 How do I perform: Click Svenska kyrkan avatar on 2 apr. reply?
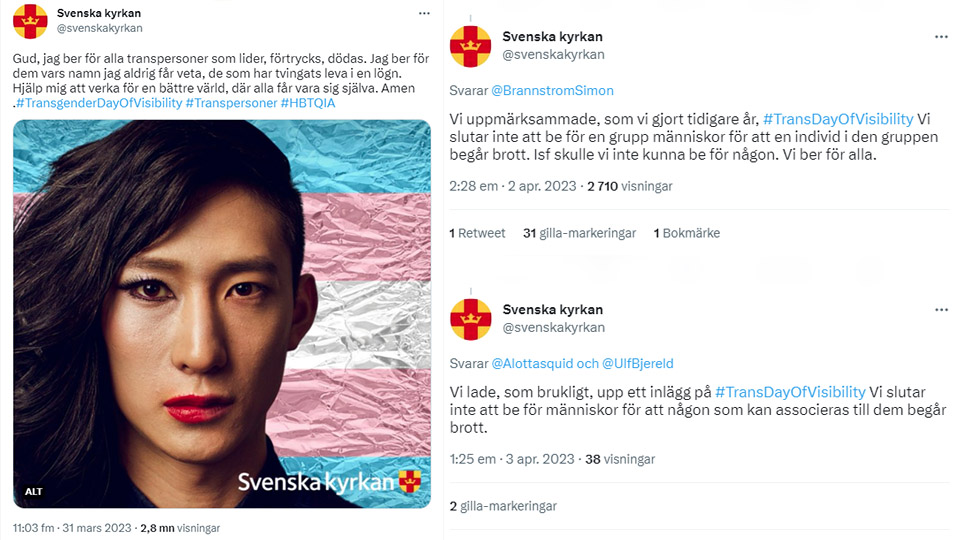470,47
